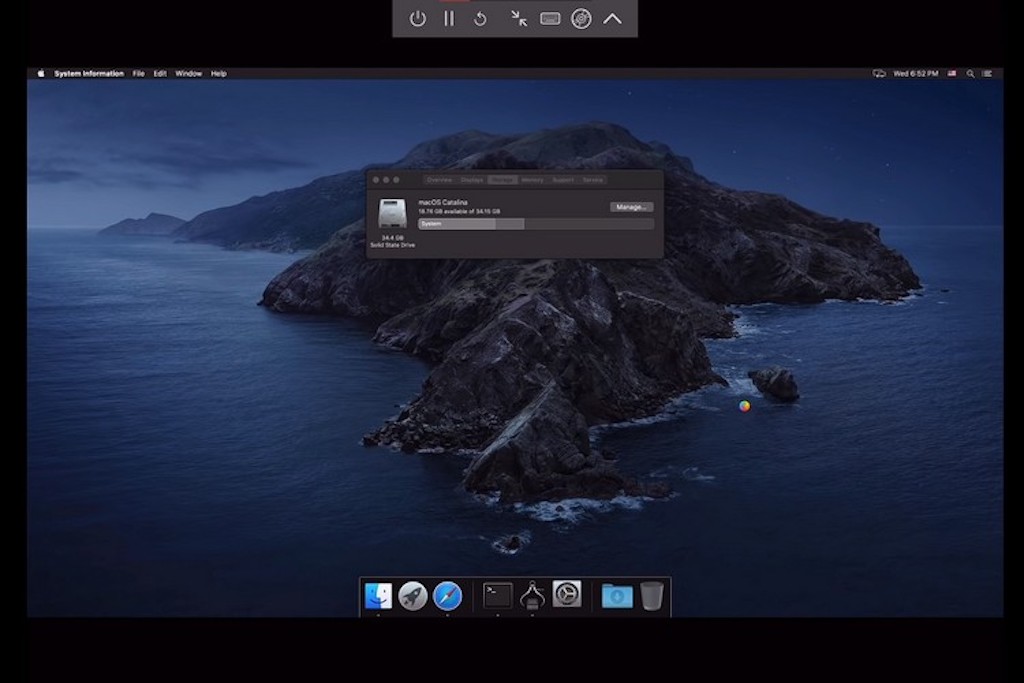Open the Power button on the VM toolbar

pos(418,18)
